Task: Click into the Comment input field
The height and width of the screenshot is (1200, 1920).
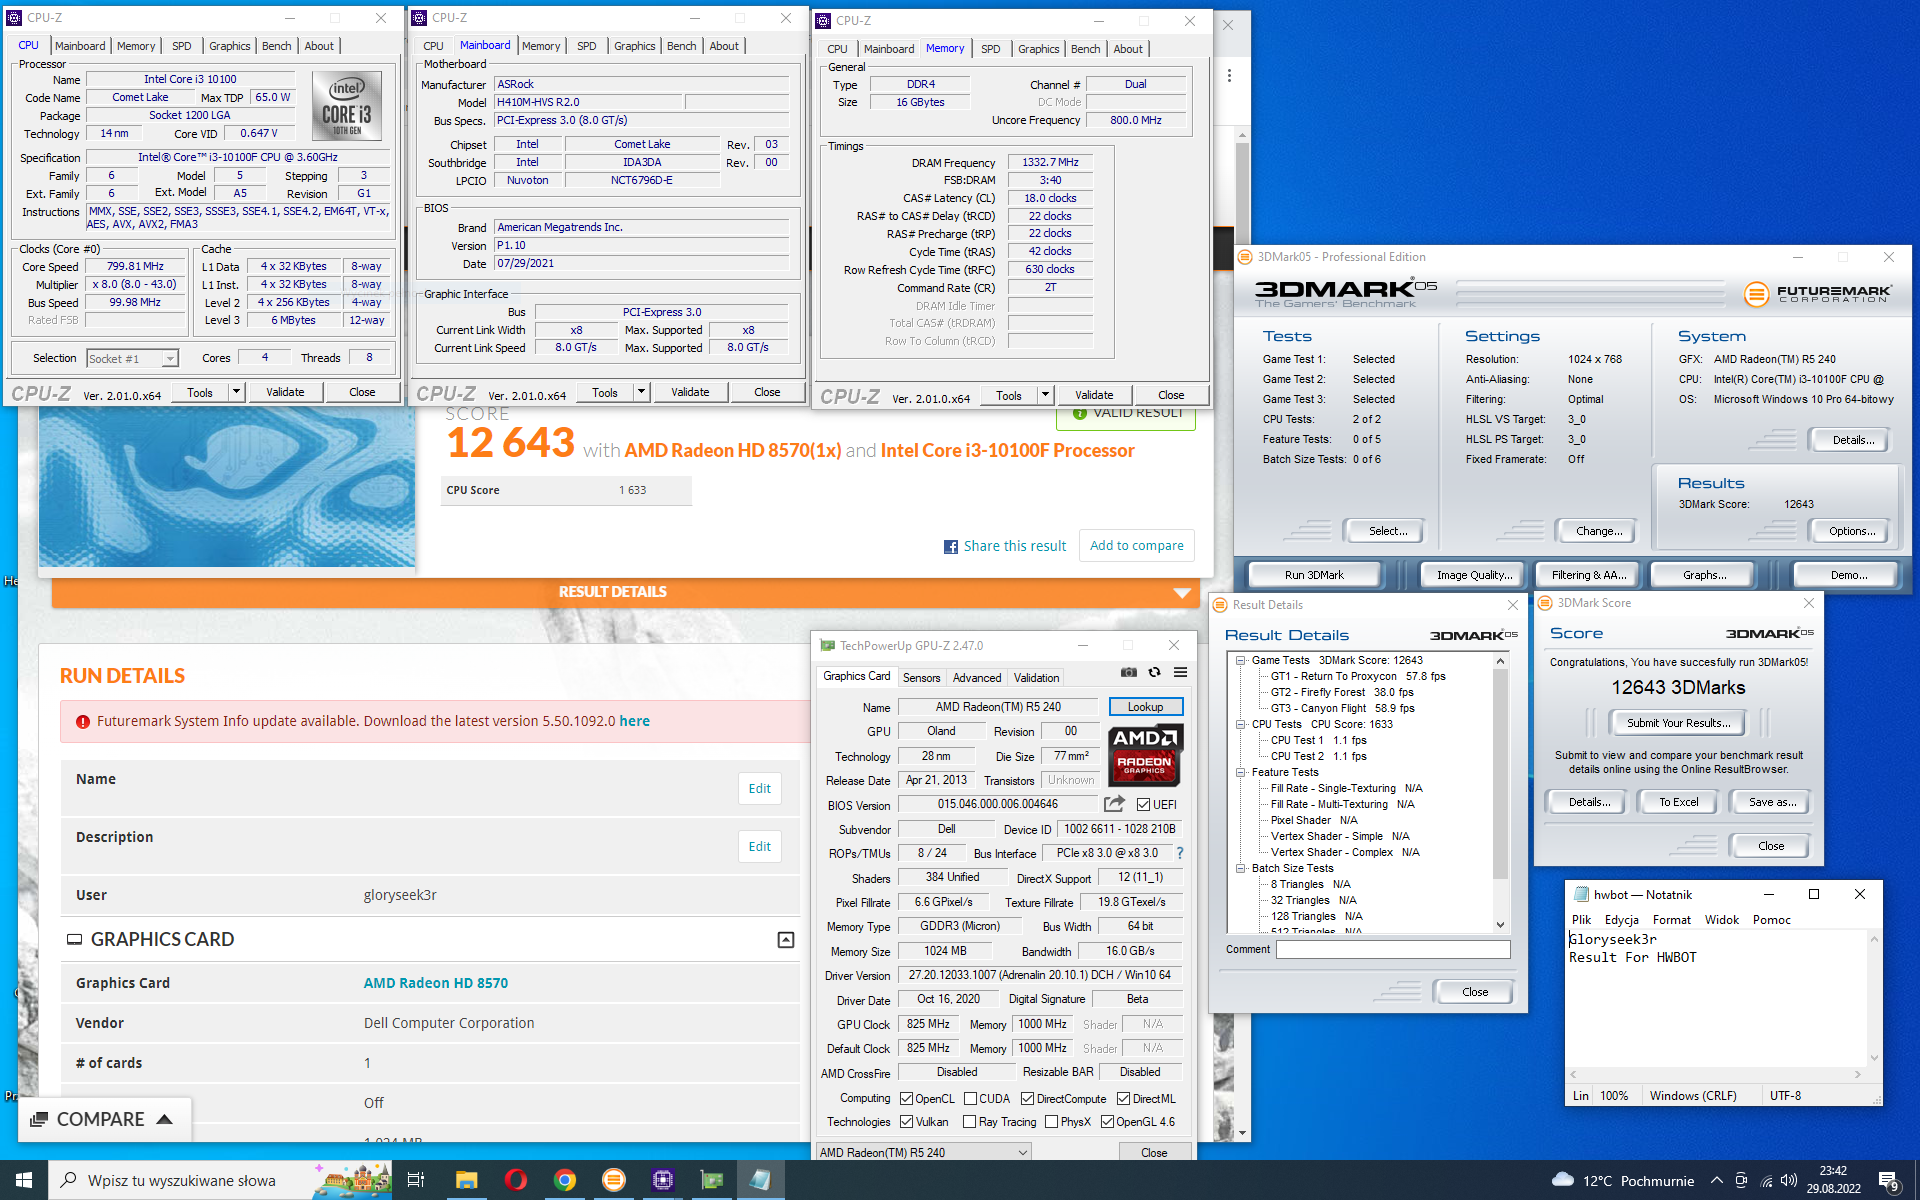Action: [x=1393, y=950]
